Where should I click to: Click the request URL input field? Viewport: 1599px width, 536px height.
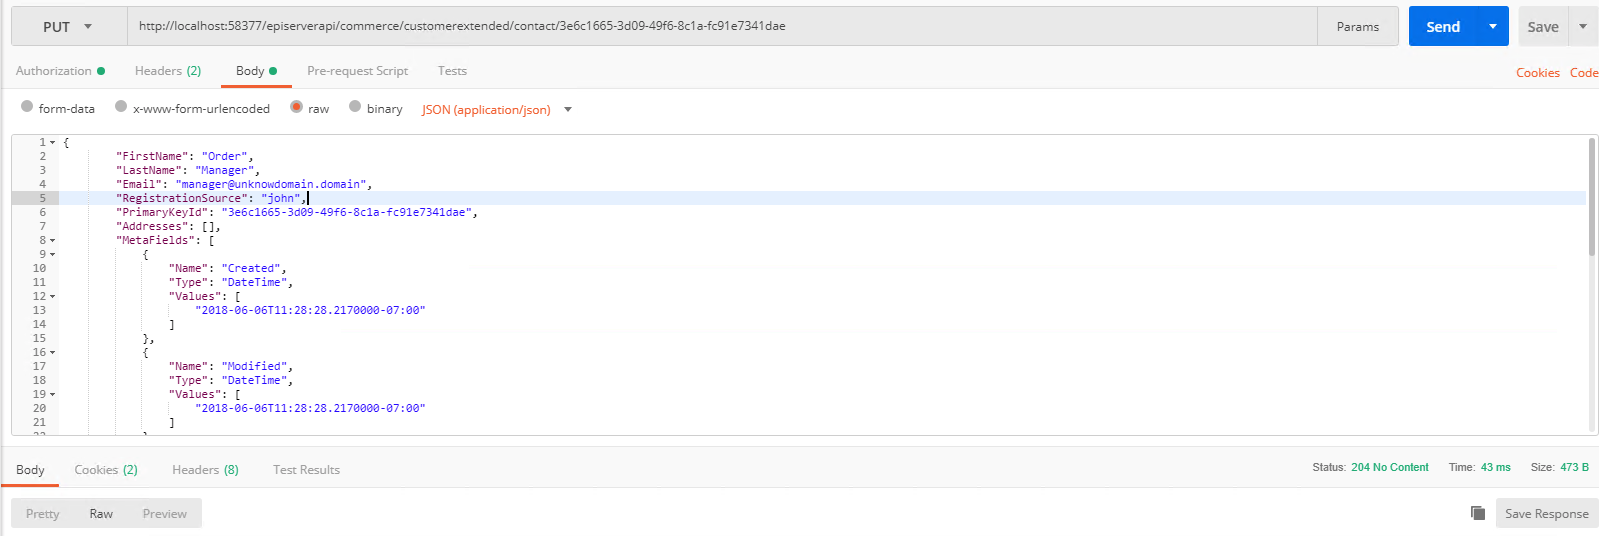[720, 27]
